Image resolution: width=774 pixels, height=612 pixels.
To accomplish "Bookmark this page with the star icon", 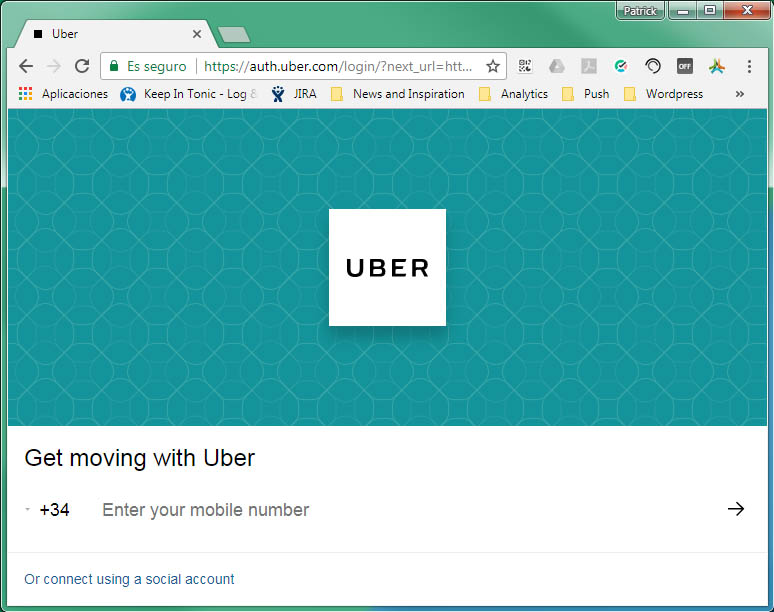I will [493, 66].
